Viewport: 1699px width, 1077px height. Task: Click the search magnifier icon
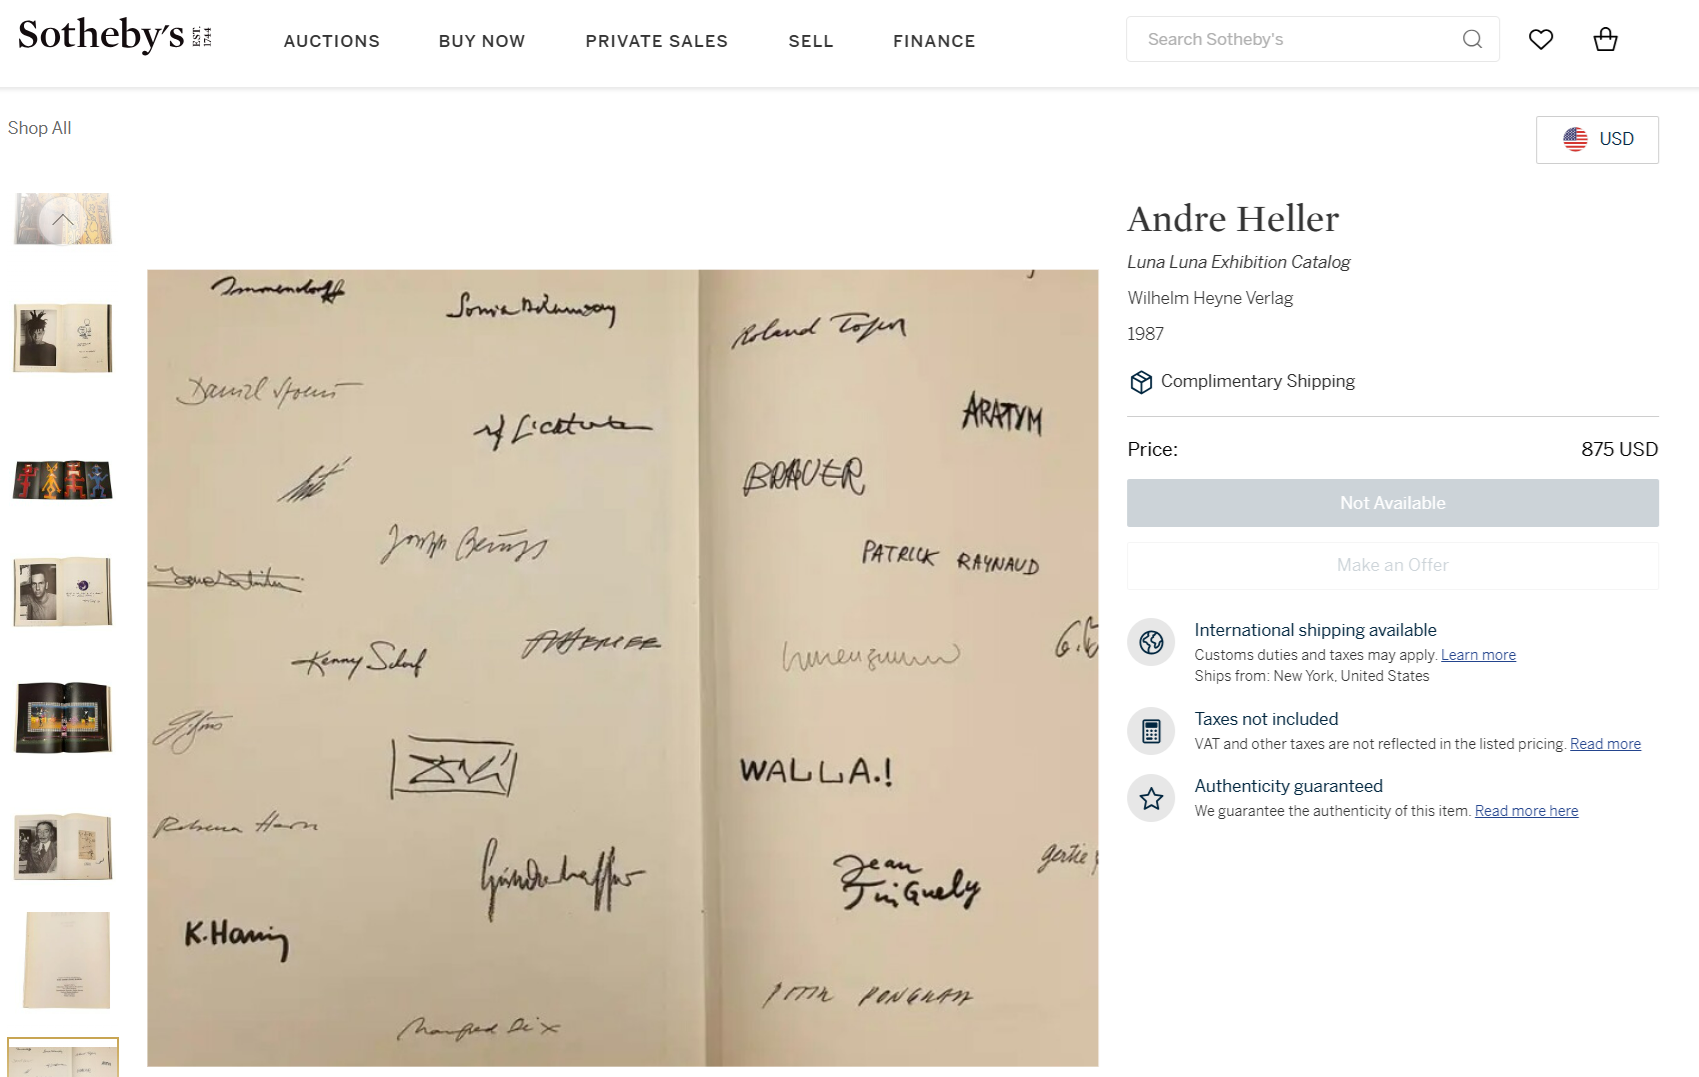(1472, 39)
